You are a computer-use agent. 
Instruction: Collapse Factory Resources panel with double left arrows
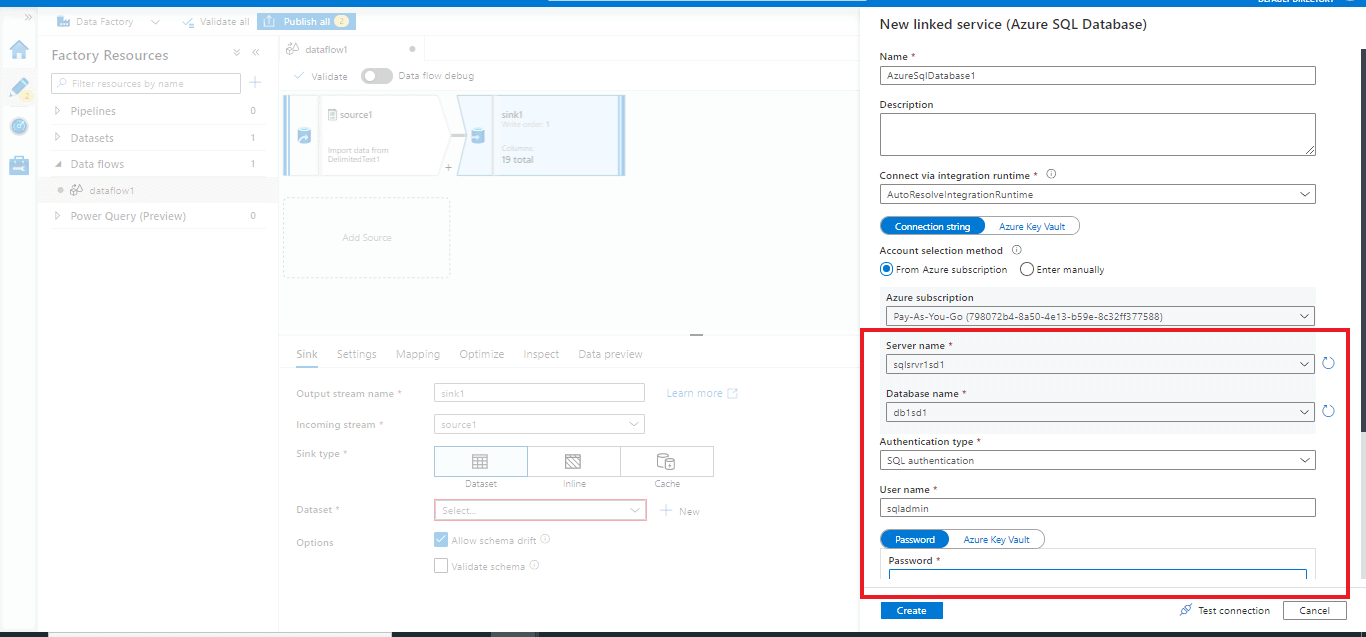click(255, 53)
